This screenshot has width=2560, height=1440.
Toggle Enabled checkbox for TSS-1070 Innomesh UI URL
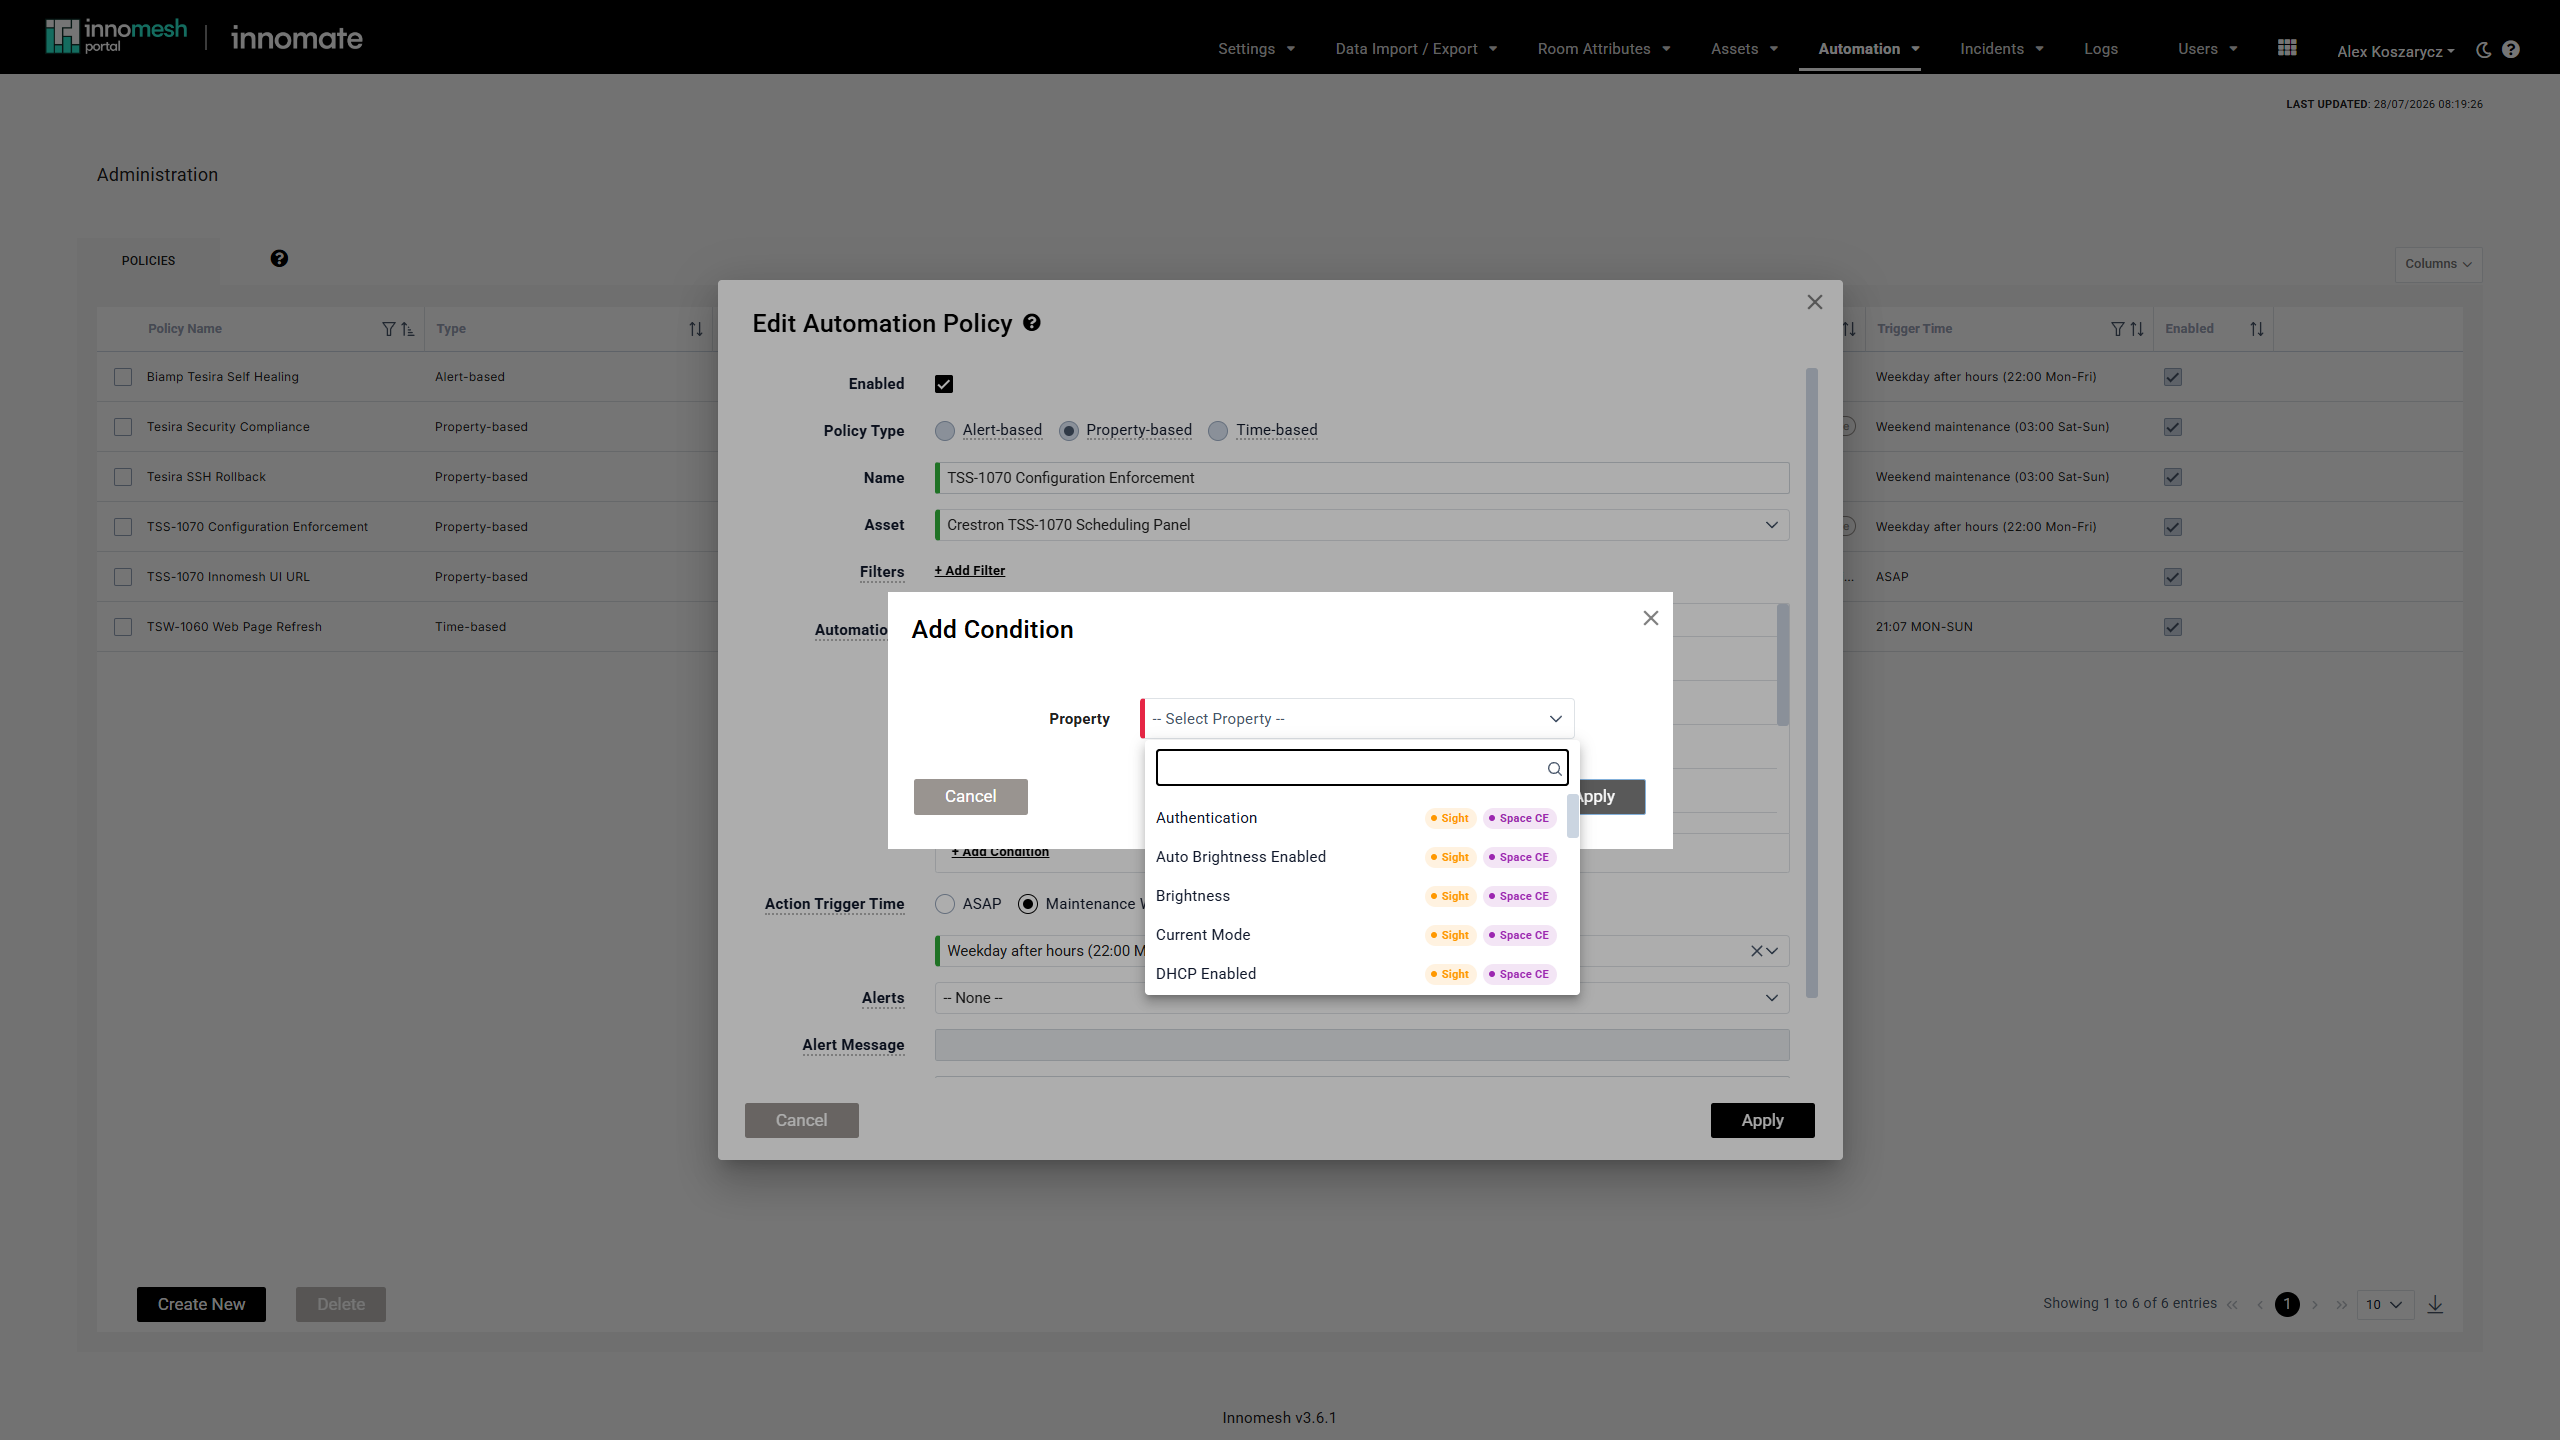click(x=2173, y=577)
